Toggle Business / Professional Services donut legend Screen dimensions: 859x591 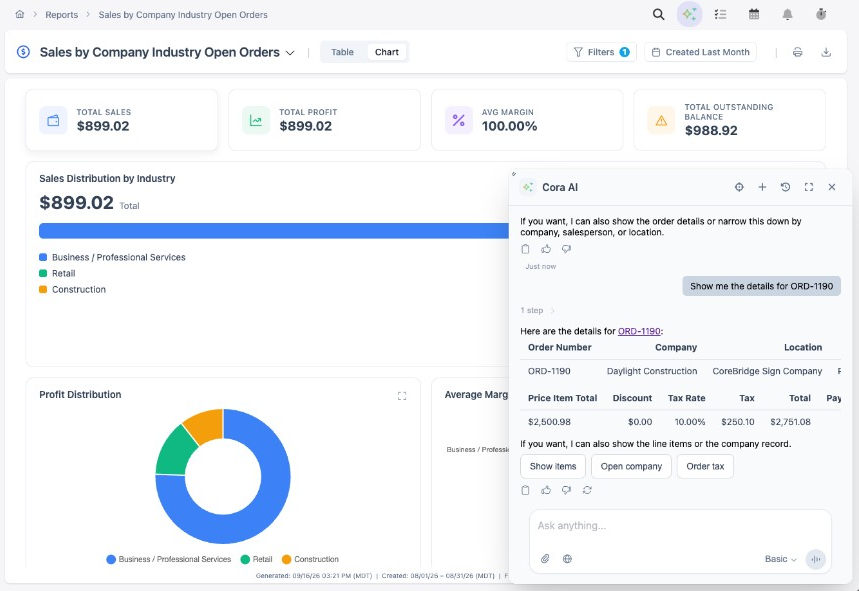[x=169, y=559]
